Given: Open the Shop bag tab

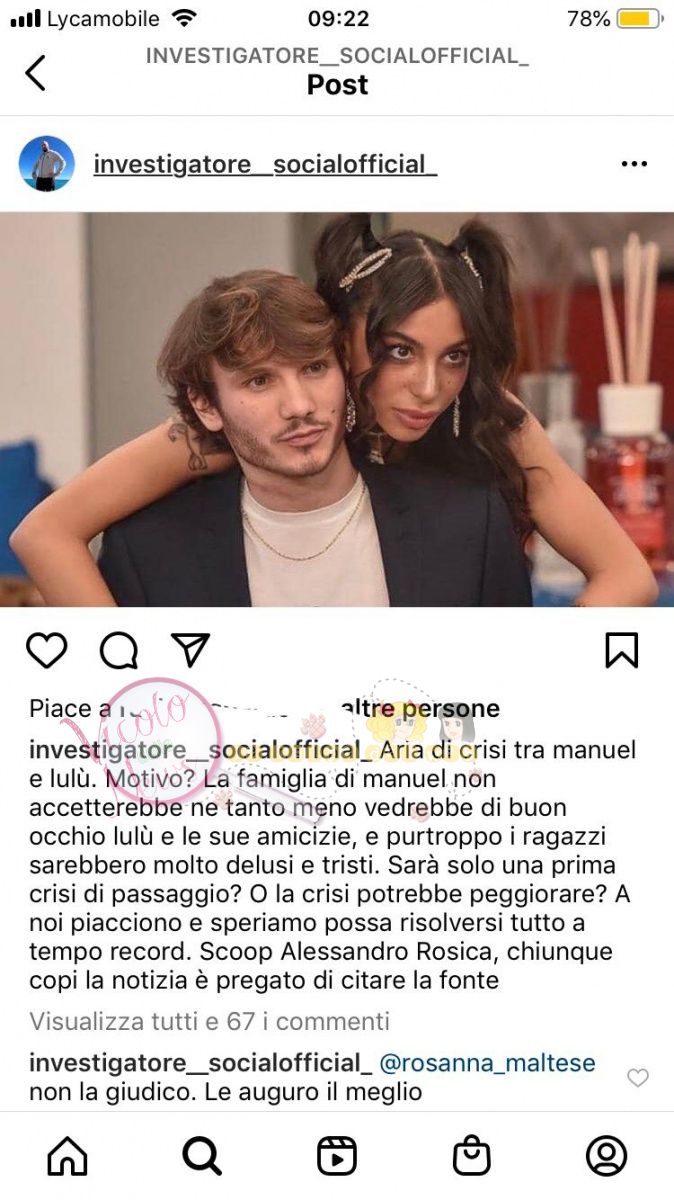Looking at the screenshot, I should [472, 1156].
